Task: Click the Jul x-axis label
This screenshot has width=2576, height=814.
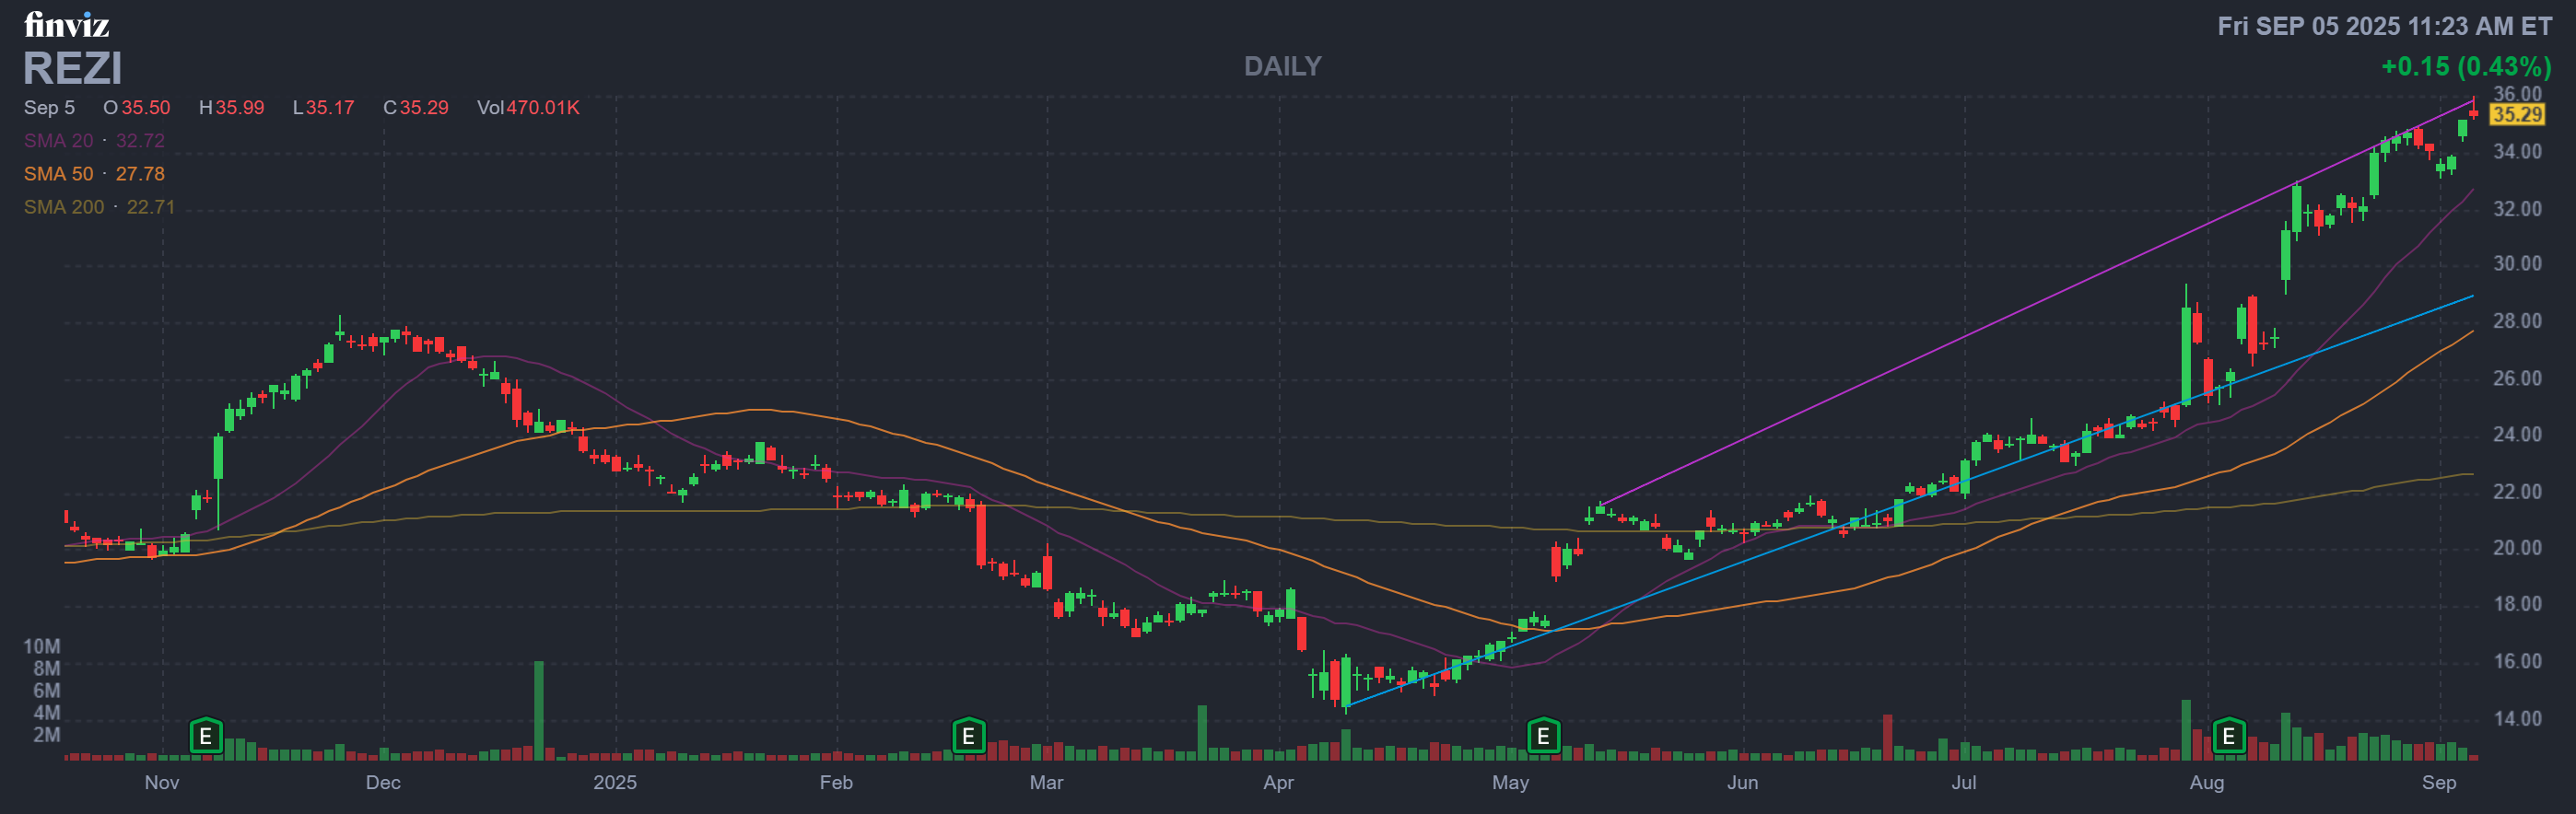Action: [1963, 782]
